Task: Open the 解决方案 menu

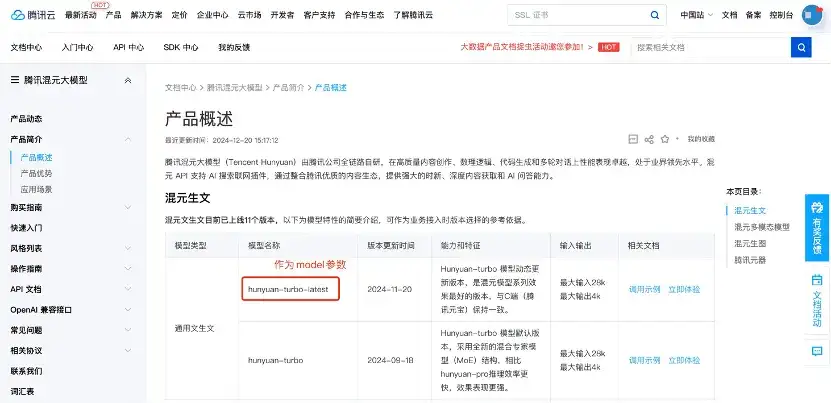Action: (146, 15)
